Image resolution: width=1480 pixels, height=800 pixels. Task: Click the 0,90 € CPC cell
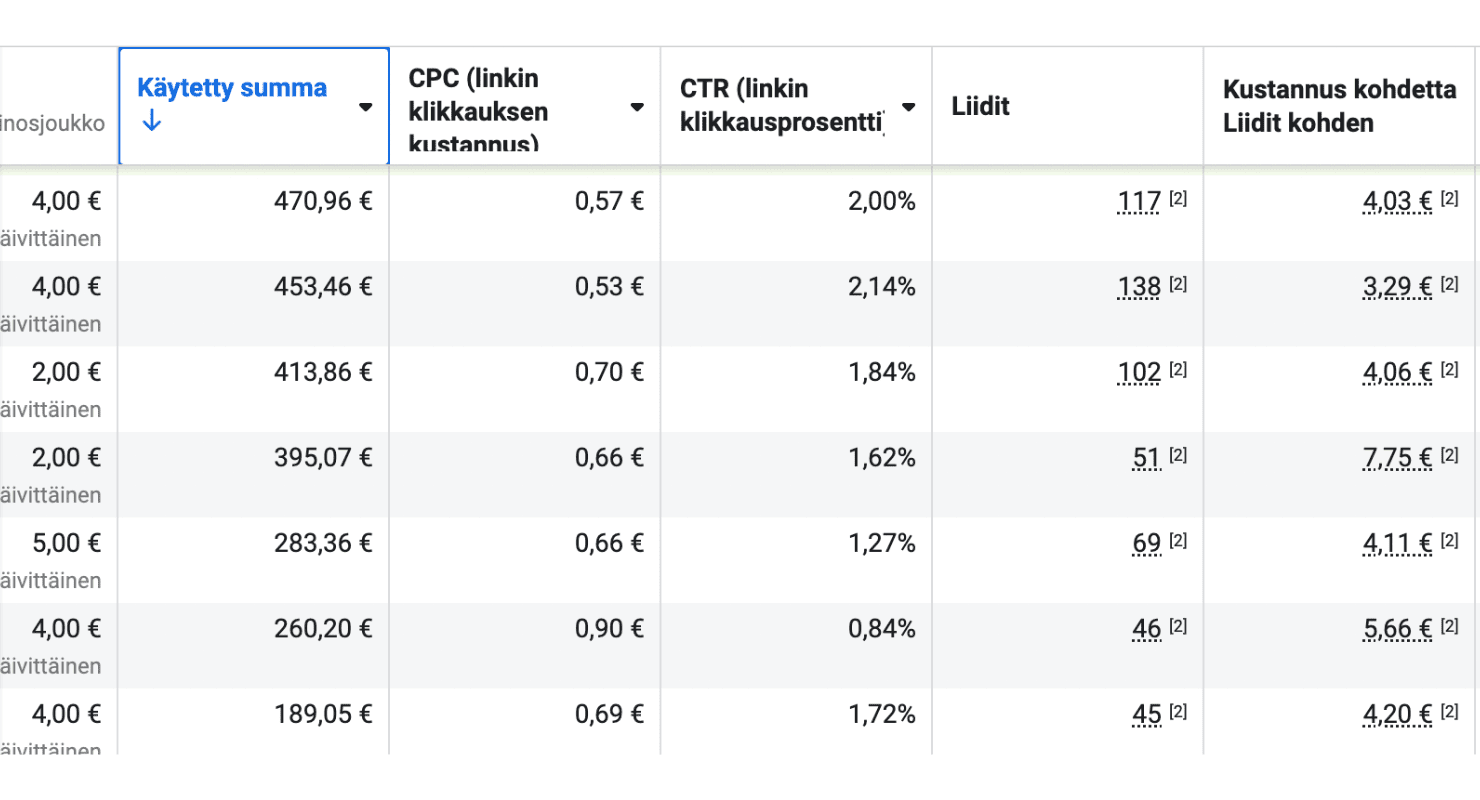[609, 629]
